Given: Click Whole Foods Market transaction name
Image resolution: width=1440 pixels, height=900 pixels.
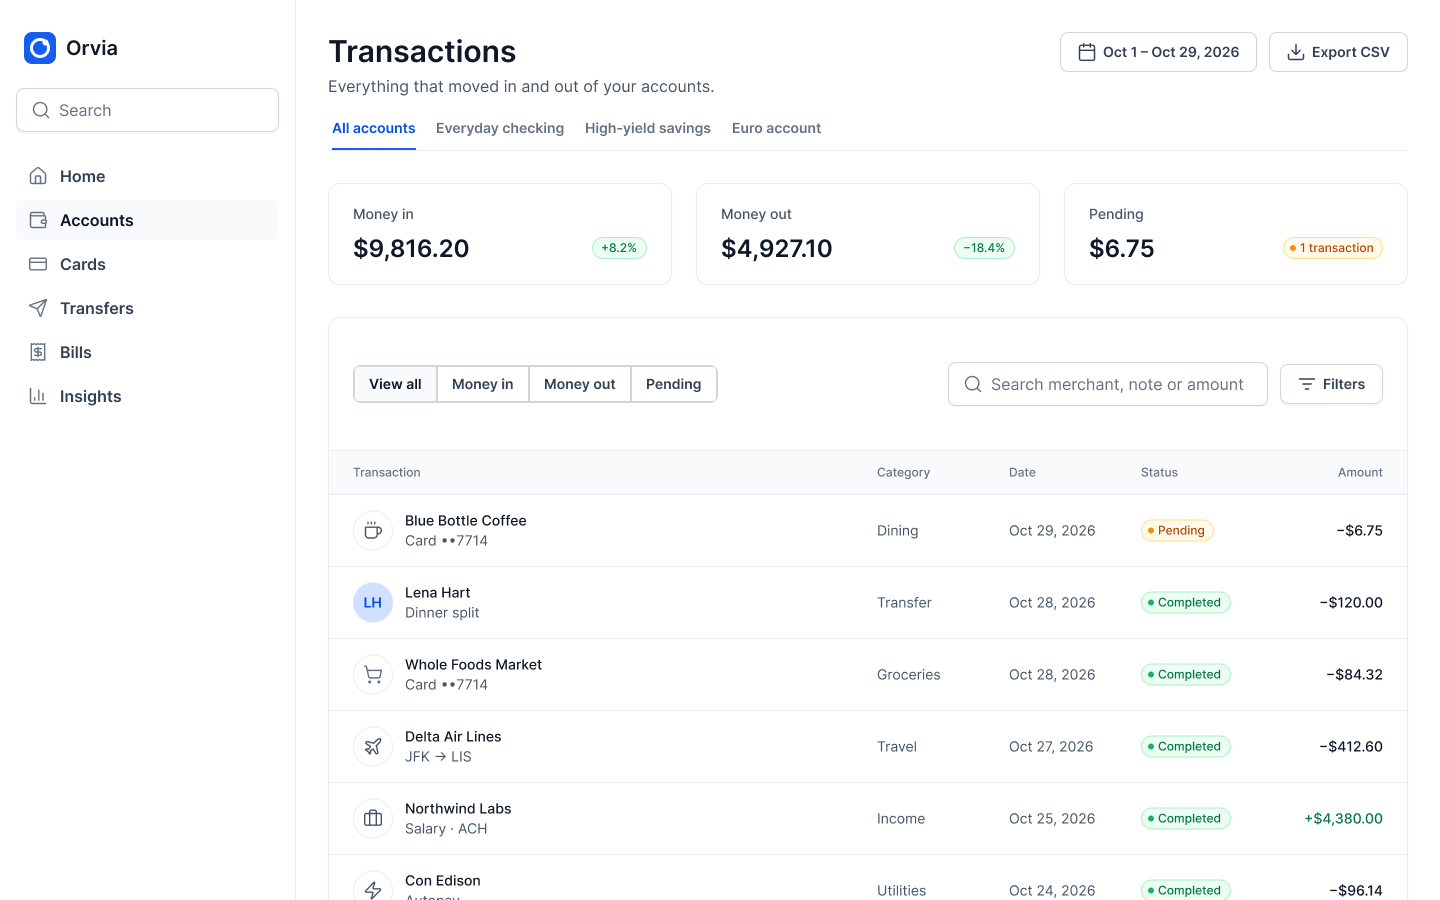Looking at the screenshot, I should point(473,665).
